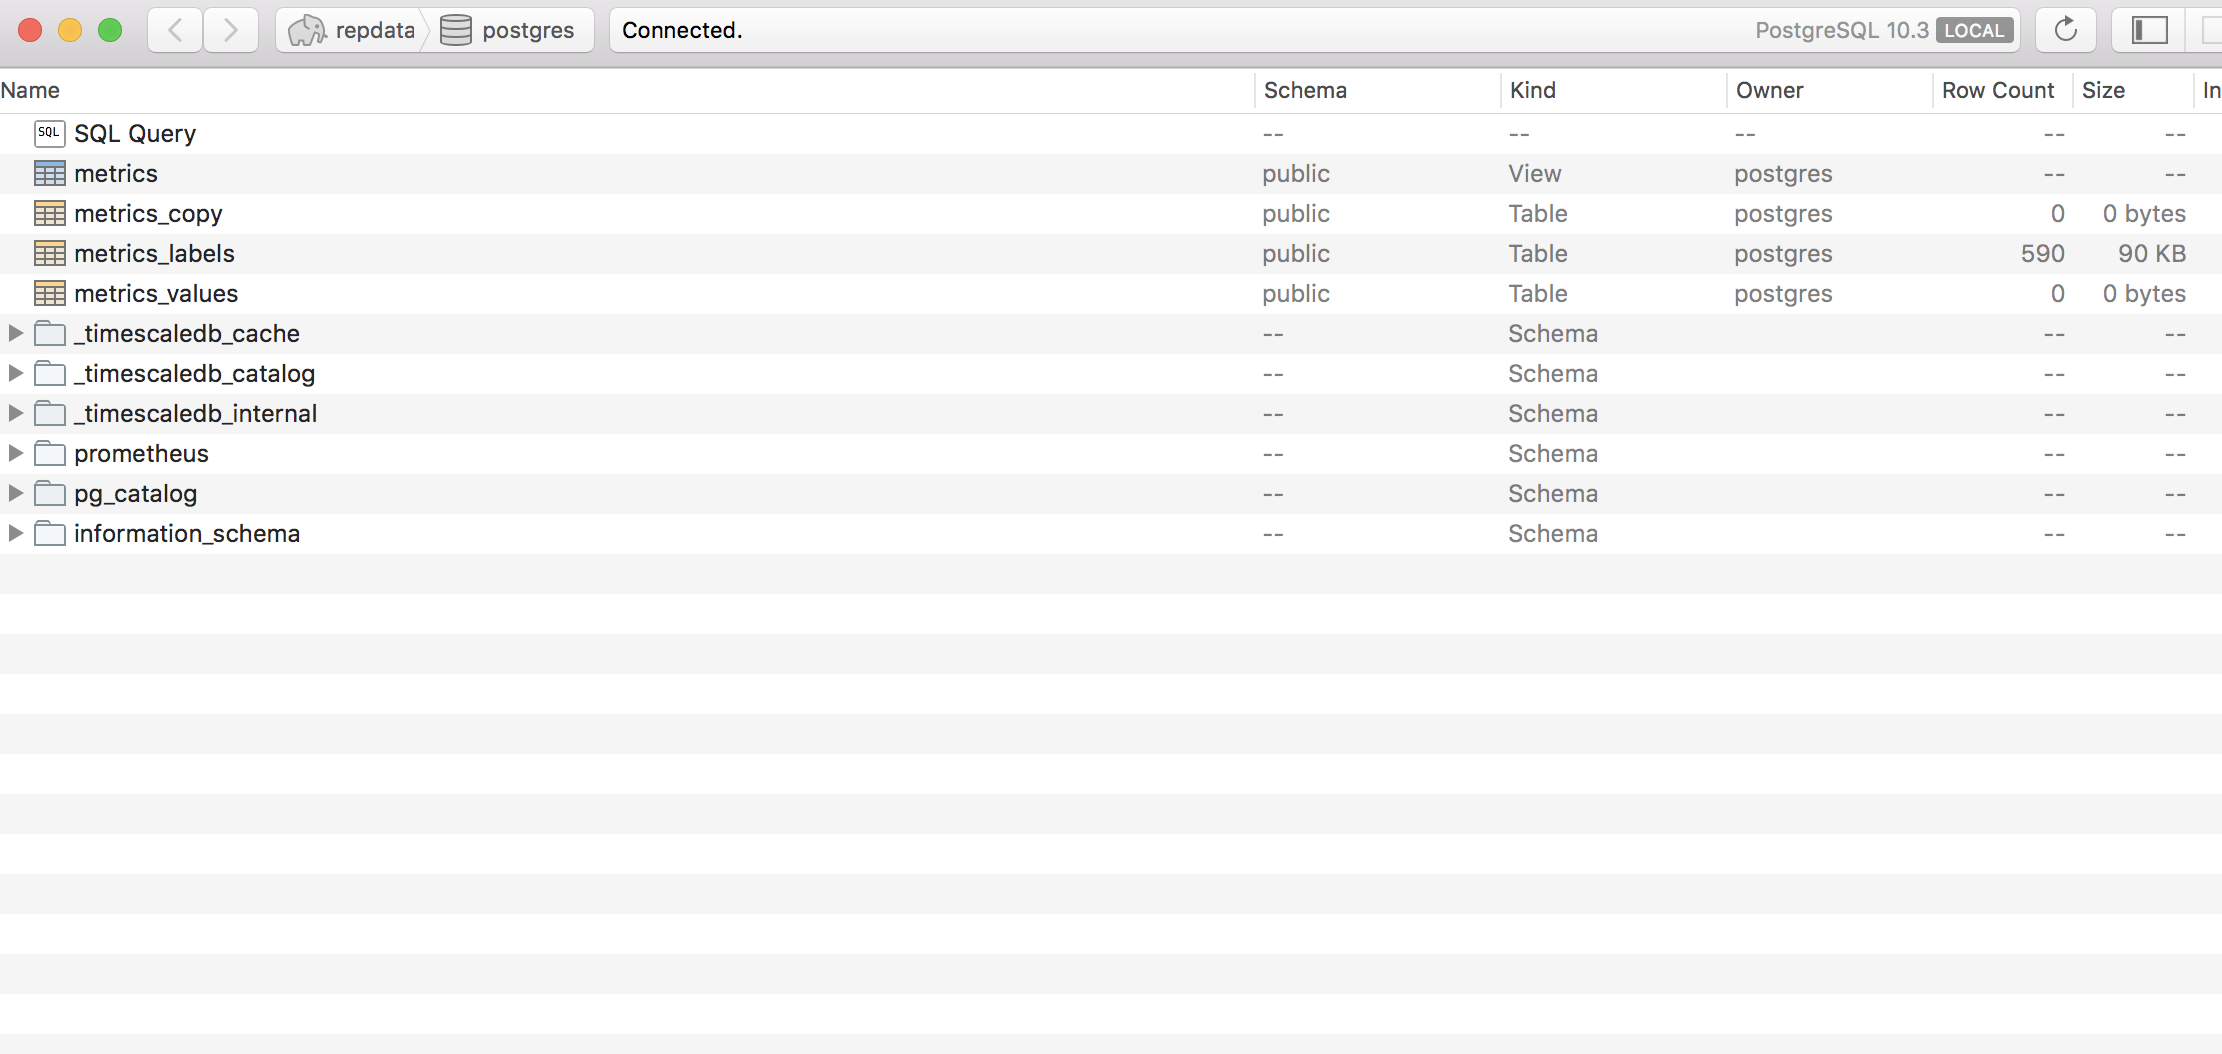2222x1054 pixels.
Task: Click the refresh icon in toolbar
Action: 2065,30
